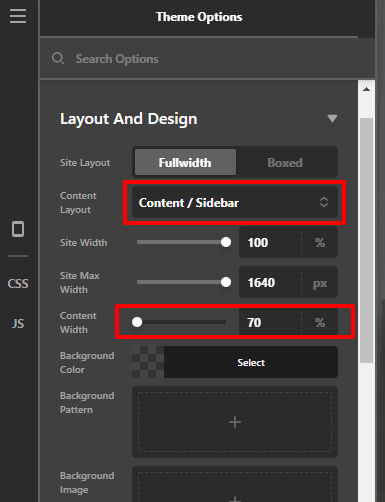Open the Content Layout dropdown
This screenshot has width=385, height=502.
point(235,202)
